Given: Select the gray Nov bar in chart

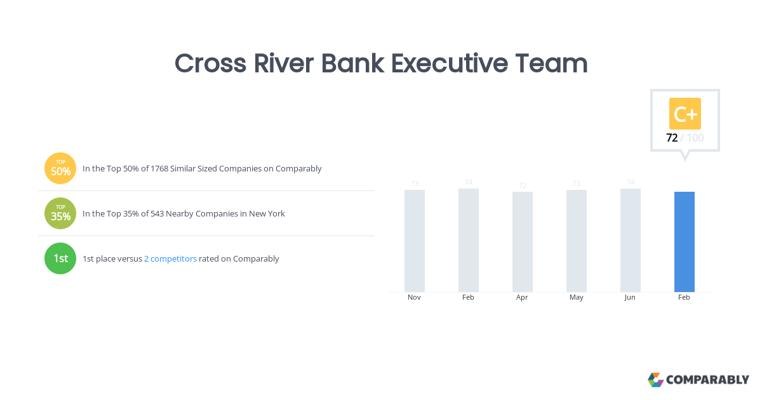Looking at the screenshot, I should (414, 240).
